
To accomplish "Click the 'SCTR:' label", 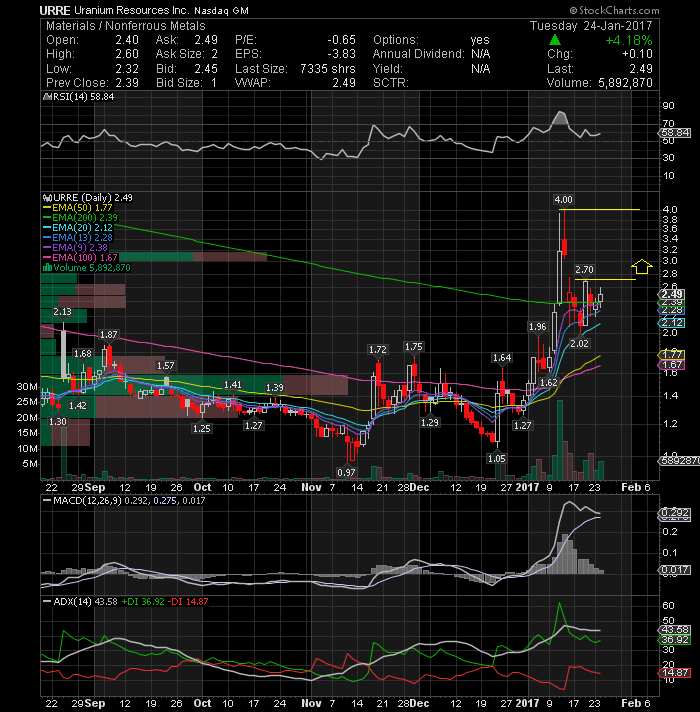I will tap(390, 83).
